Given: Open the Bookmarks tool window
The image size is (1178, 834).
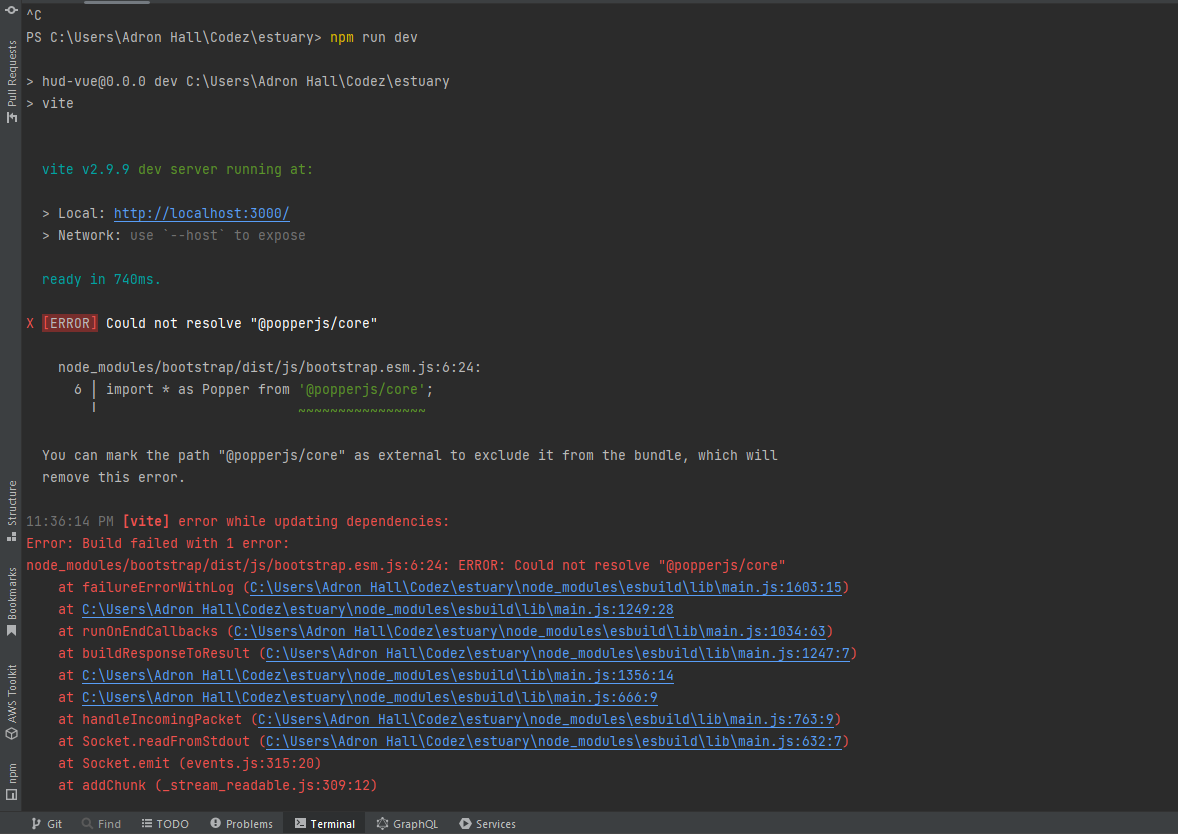Looking at the screenshot, I should click(x=11, y=601).
